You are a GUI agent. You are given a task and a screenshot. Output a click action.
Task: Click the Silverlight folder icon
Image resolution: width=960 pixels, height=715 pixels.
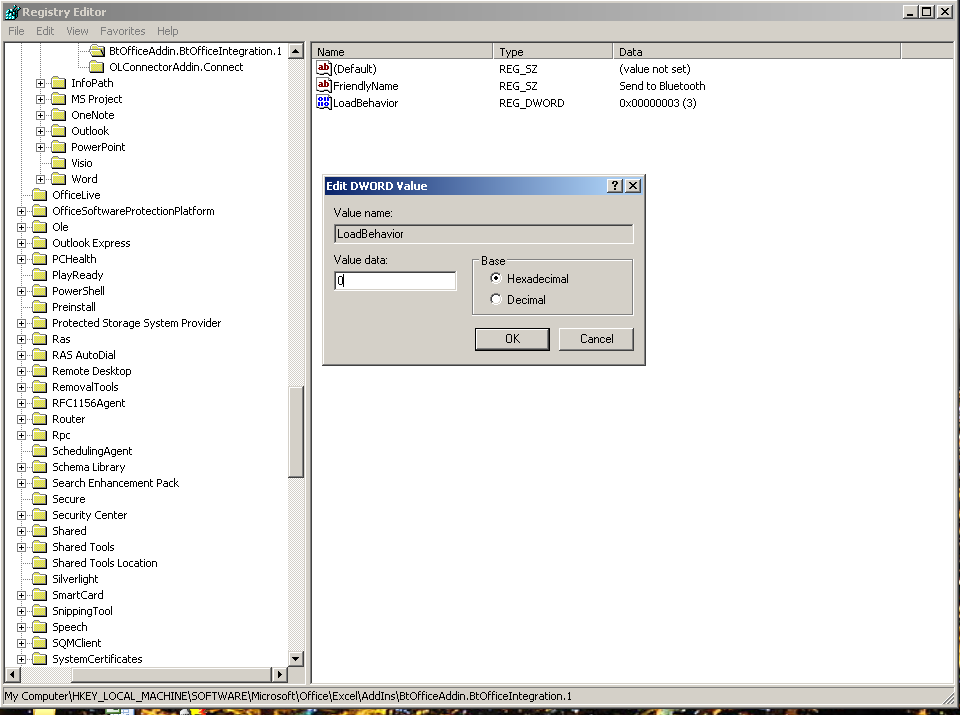tap(40, 579)
